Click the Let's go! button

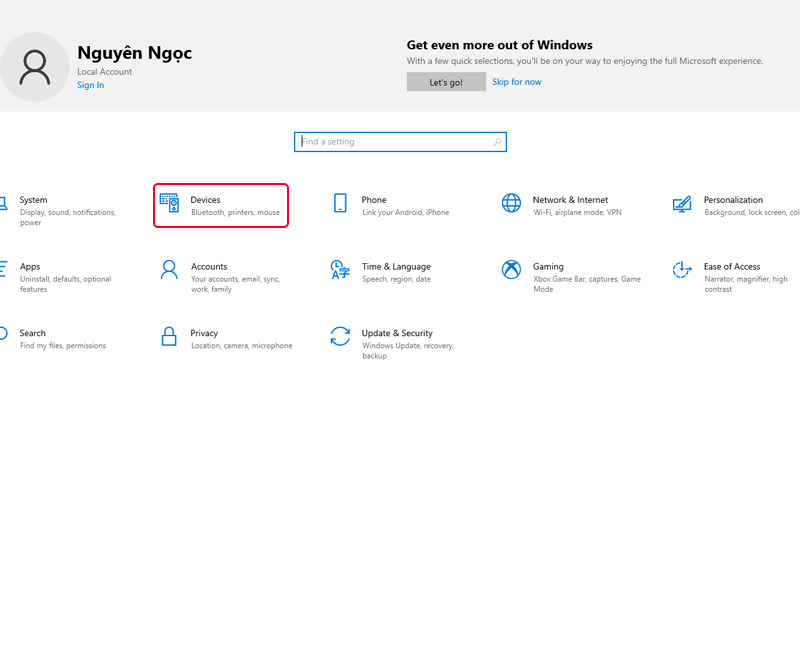(446, 82)
